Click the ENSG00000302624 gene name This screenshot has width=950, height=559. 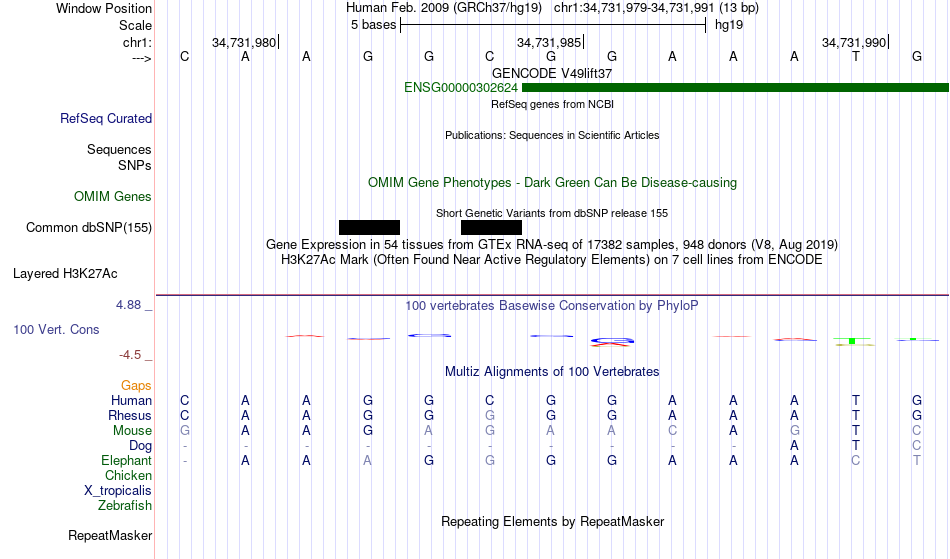460,88
